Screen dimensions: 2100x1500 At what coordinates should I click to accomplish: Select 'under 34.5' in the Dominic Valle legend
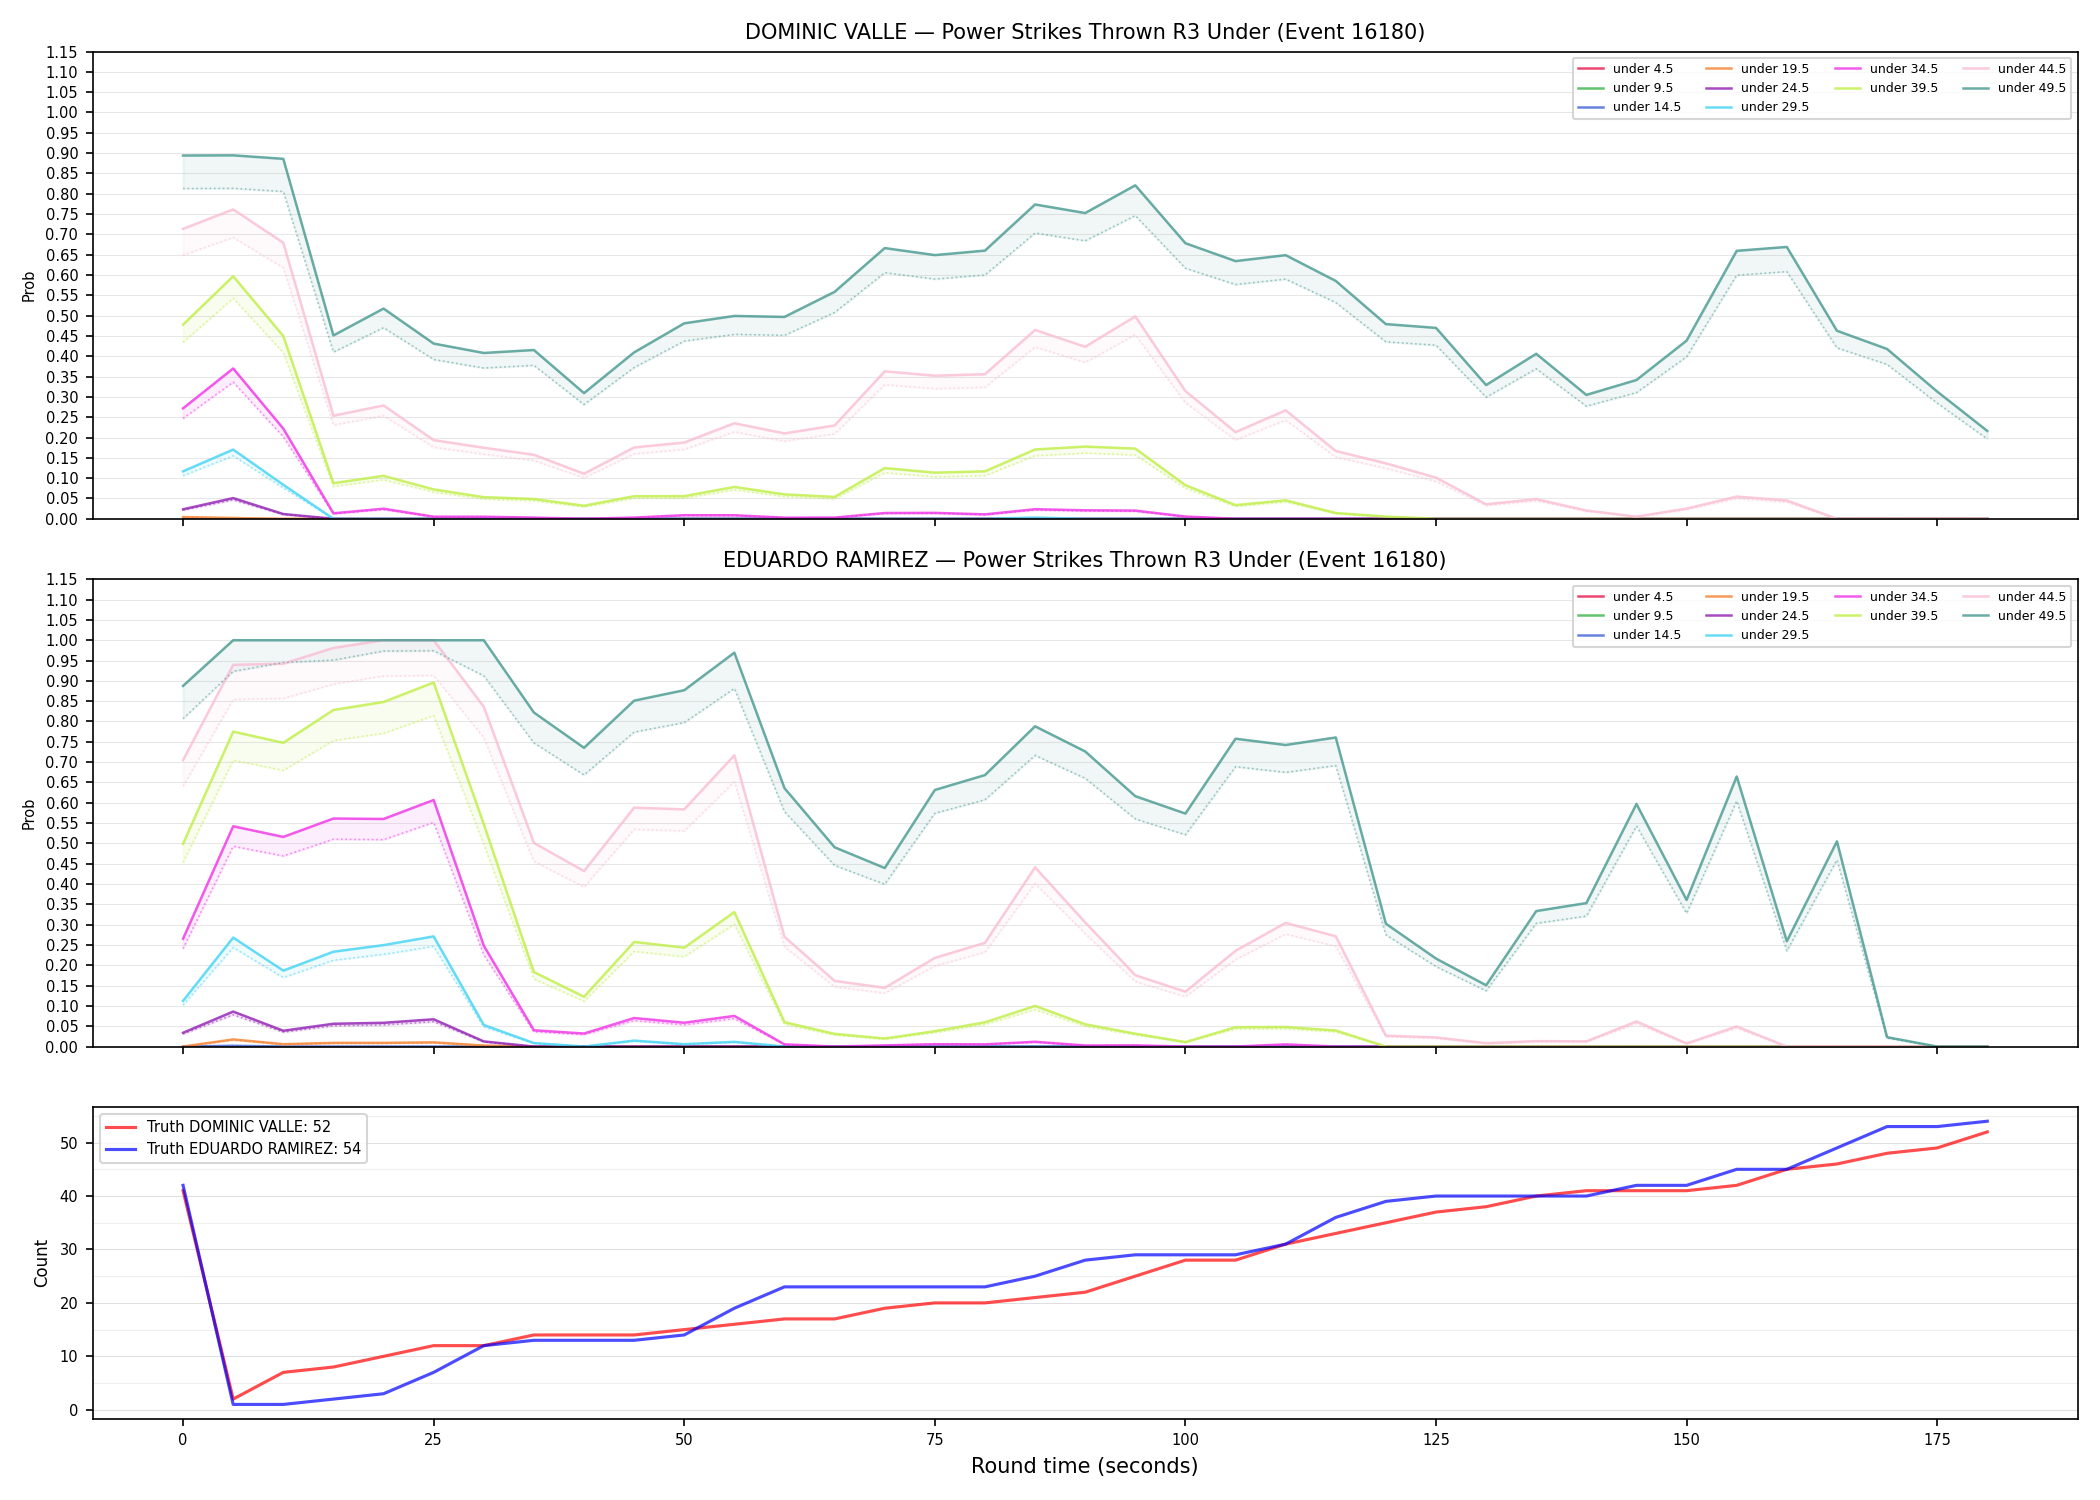(x=1903, y=69)
